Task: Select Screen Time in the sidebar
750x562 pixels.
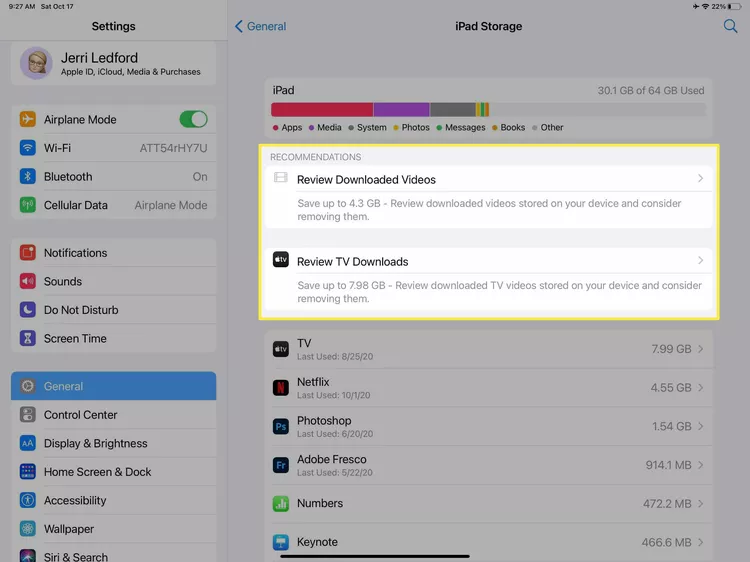Action: click(x=113, y=339)
